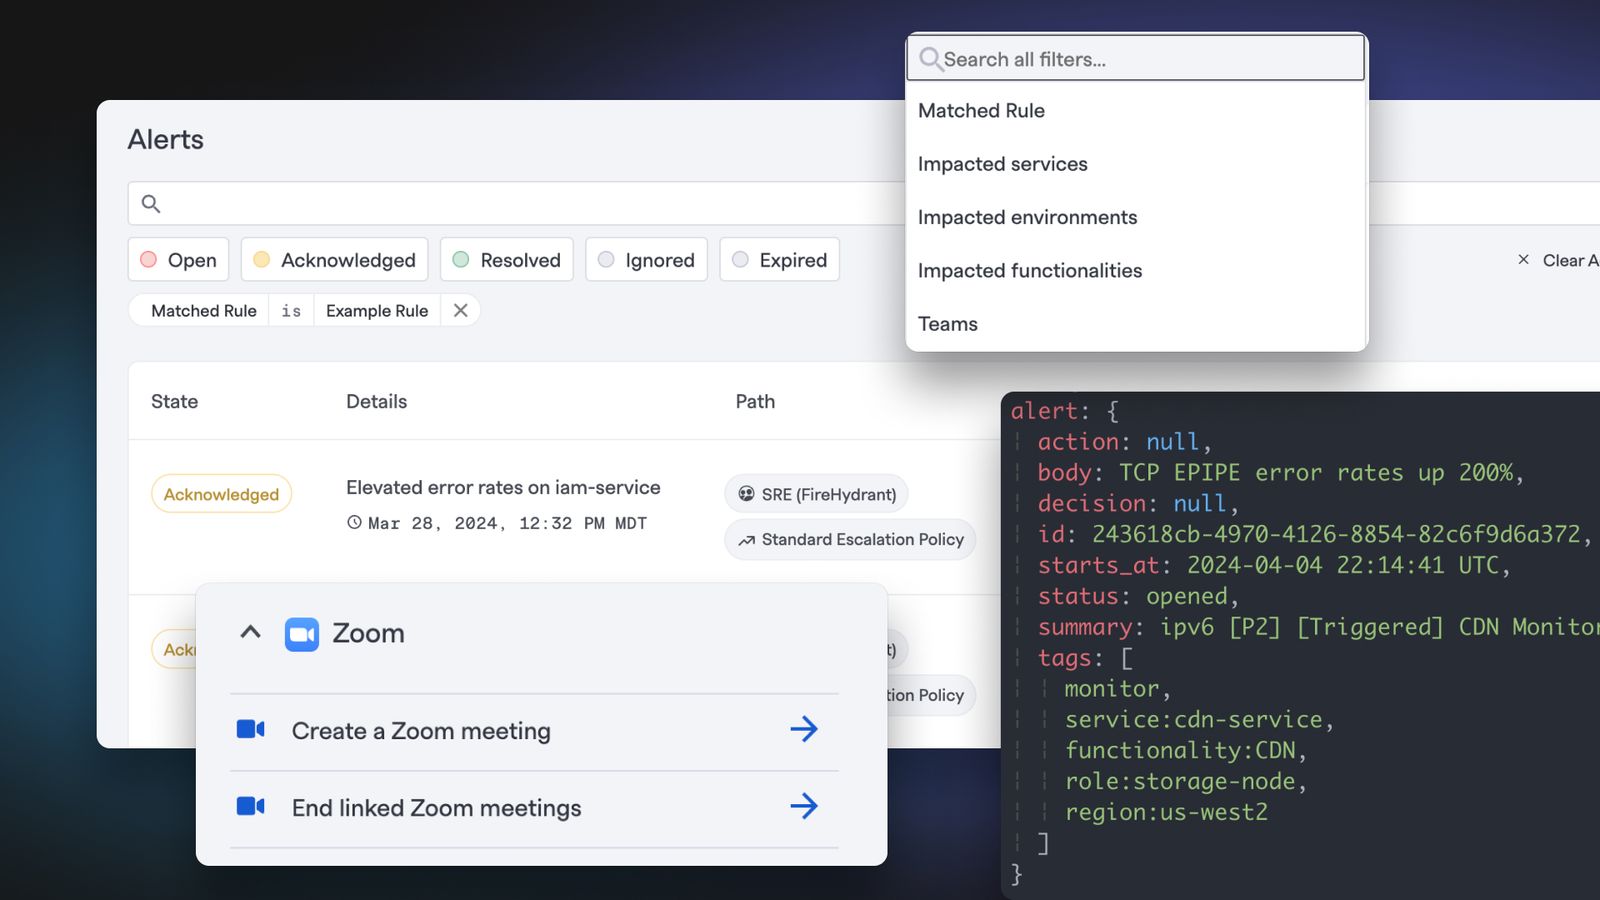This screenshot has height=900, width=1600.
Task: Focus the Search all filters field
Action: [x=1136, y=59]
